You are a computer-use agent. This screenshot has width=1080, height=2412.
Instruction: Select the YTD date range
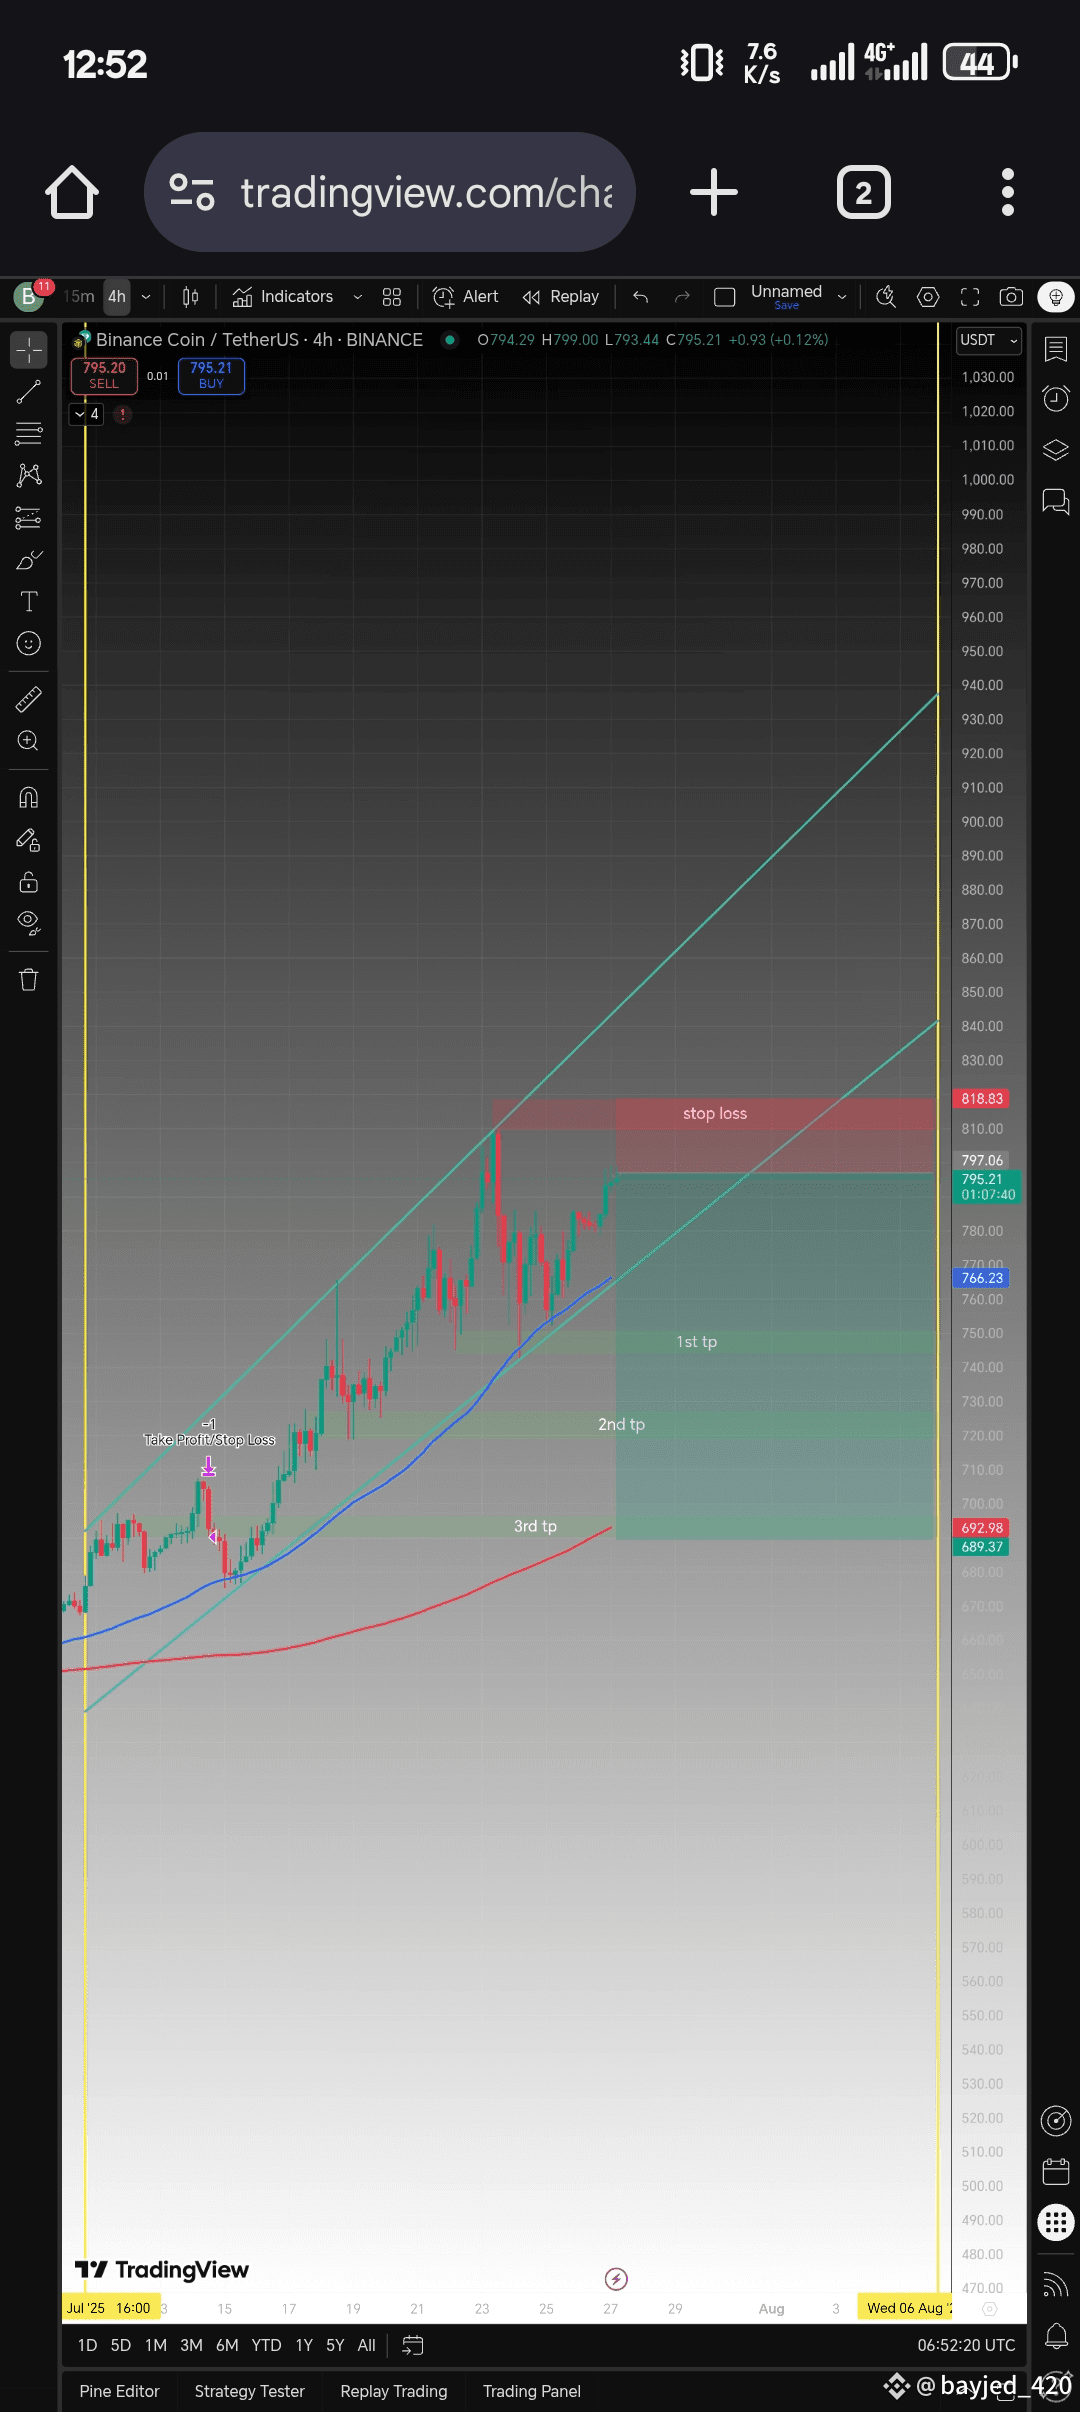tap(266, 2345)
